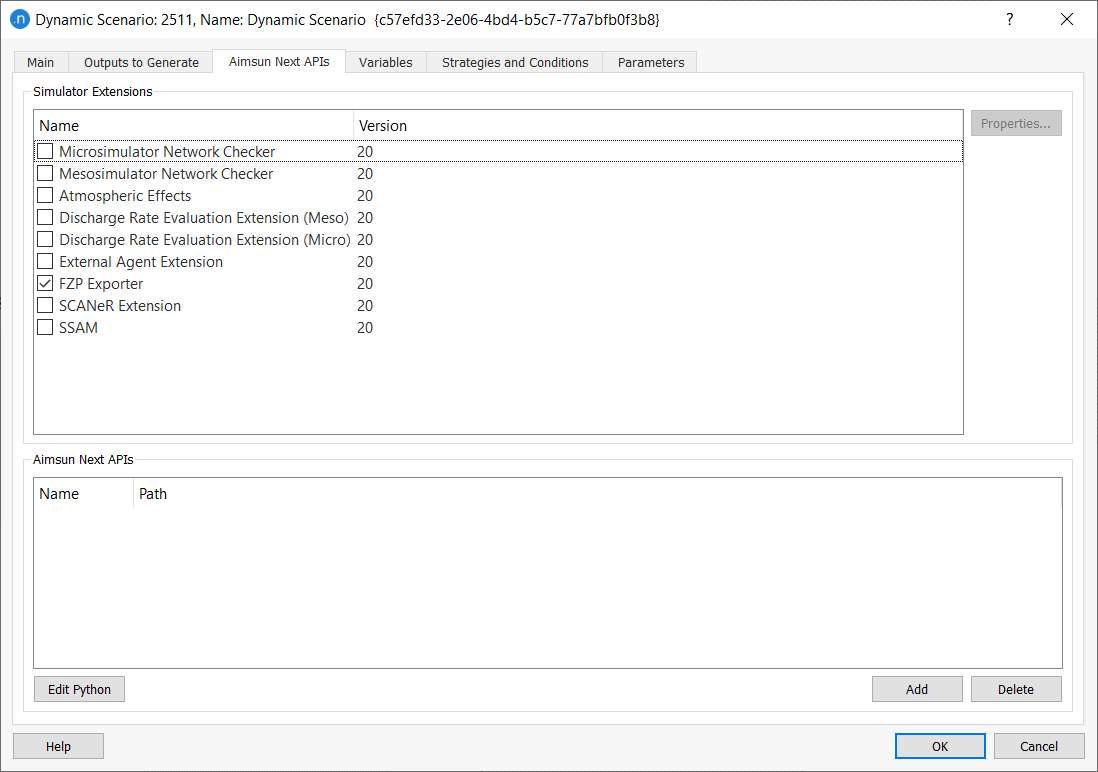
Task: Open the Strategies and Conditions tab
Action: point(514,62)
